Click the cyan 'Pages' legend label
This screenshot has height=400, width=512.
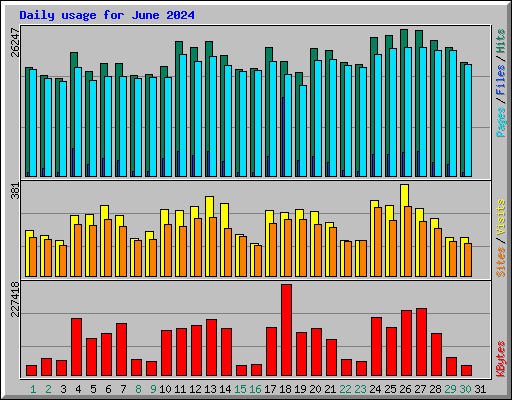501,122
